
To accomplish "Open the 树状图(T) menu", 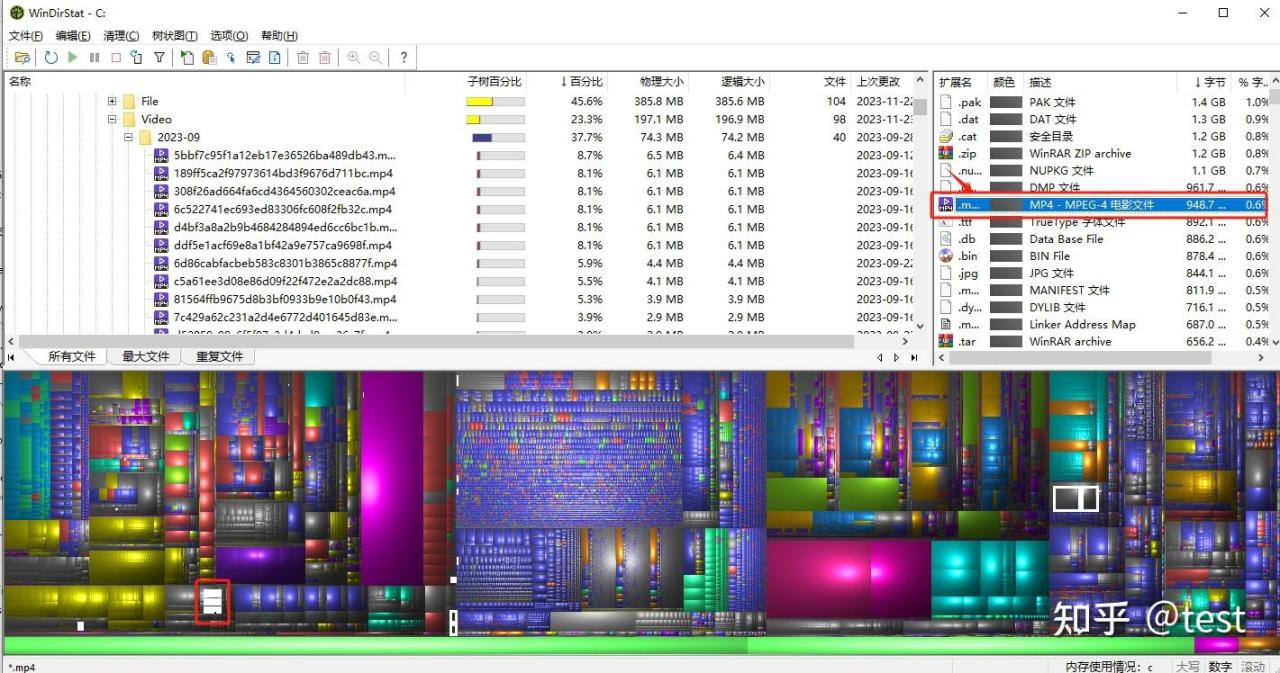I will pos(174,36).
